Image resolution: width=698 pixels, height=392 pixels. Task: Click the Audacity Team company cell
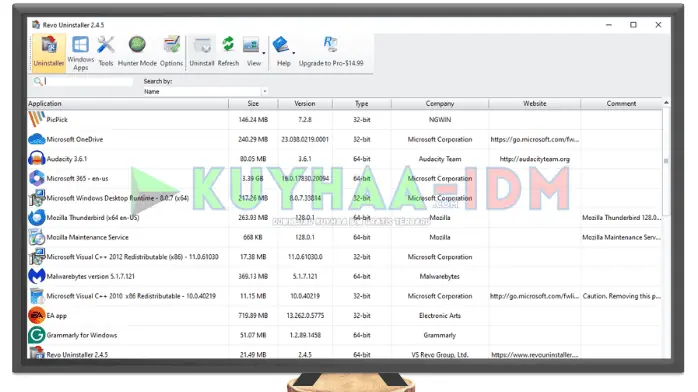click(440, 159)
